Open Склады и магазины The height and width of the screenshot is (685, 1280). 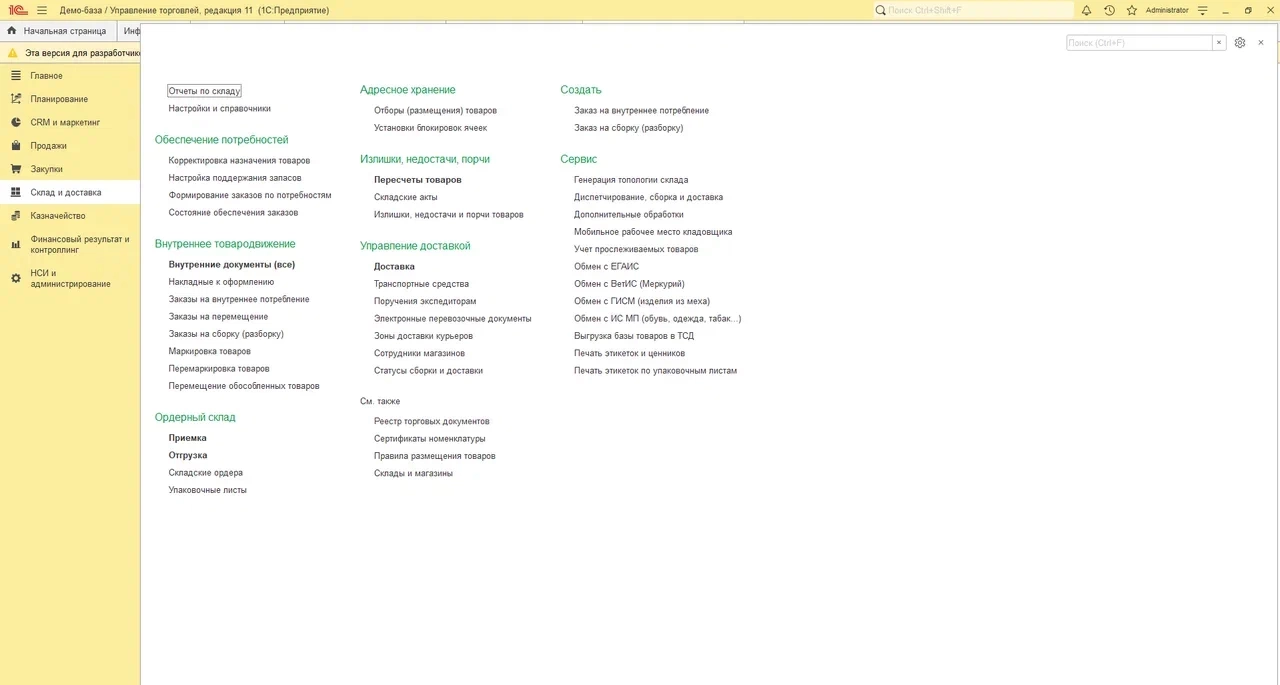413,473
